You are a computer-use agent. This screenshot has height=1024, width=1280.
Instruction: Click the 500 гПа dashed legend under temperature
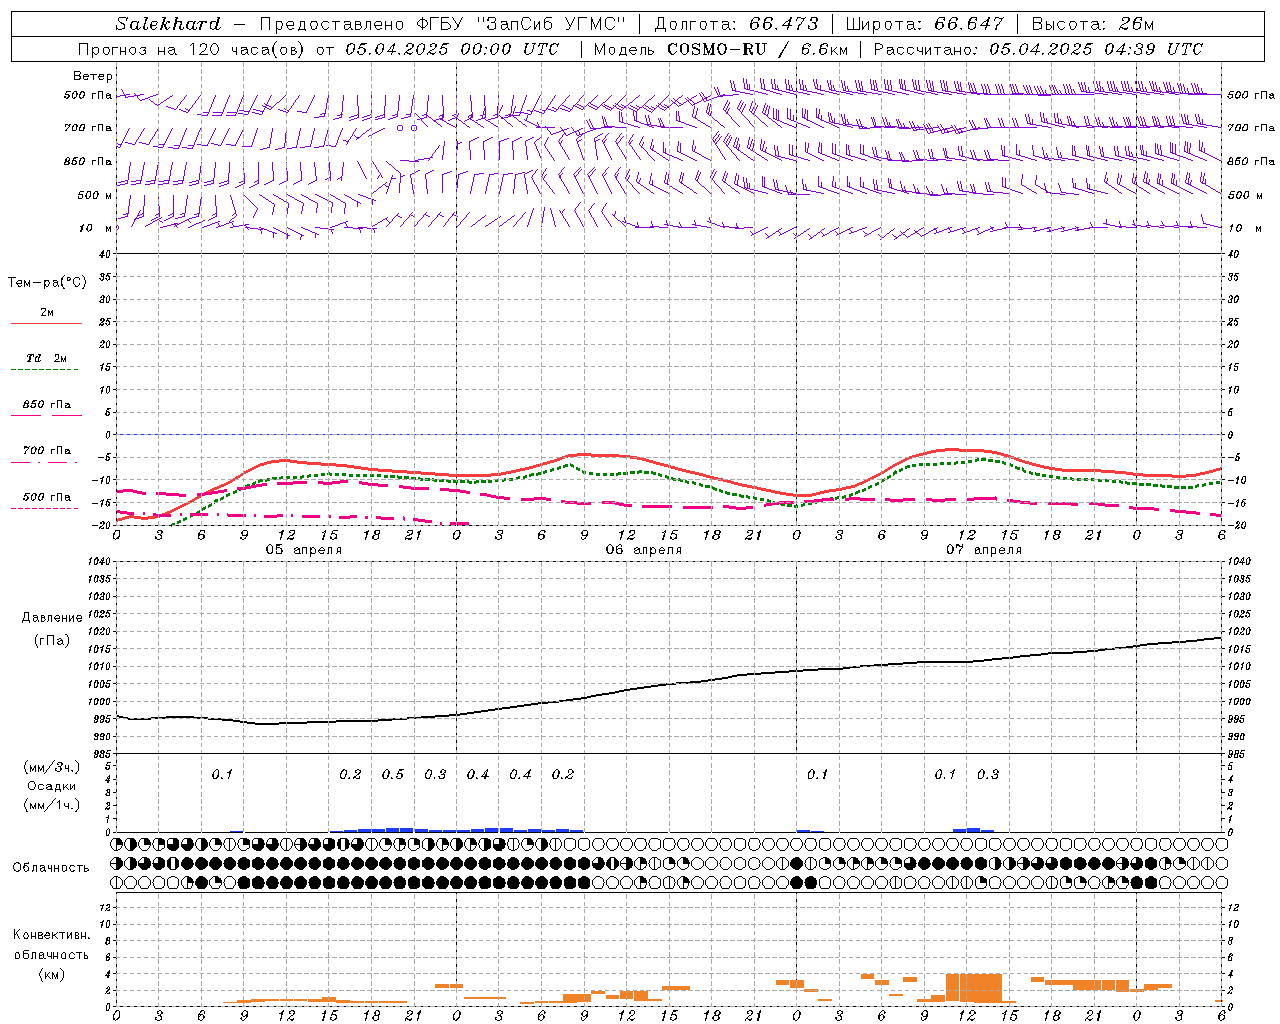[46, 497]
